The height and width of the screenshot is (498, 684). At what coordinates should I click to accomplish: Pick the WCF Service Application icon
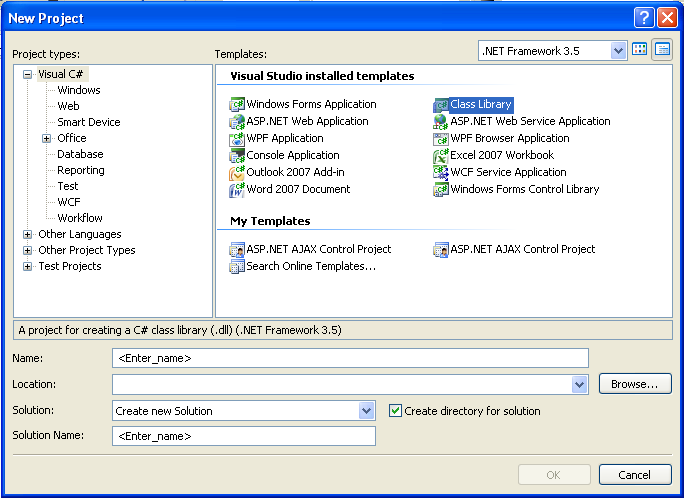[x=441, y=173]
